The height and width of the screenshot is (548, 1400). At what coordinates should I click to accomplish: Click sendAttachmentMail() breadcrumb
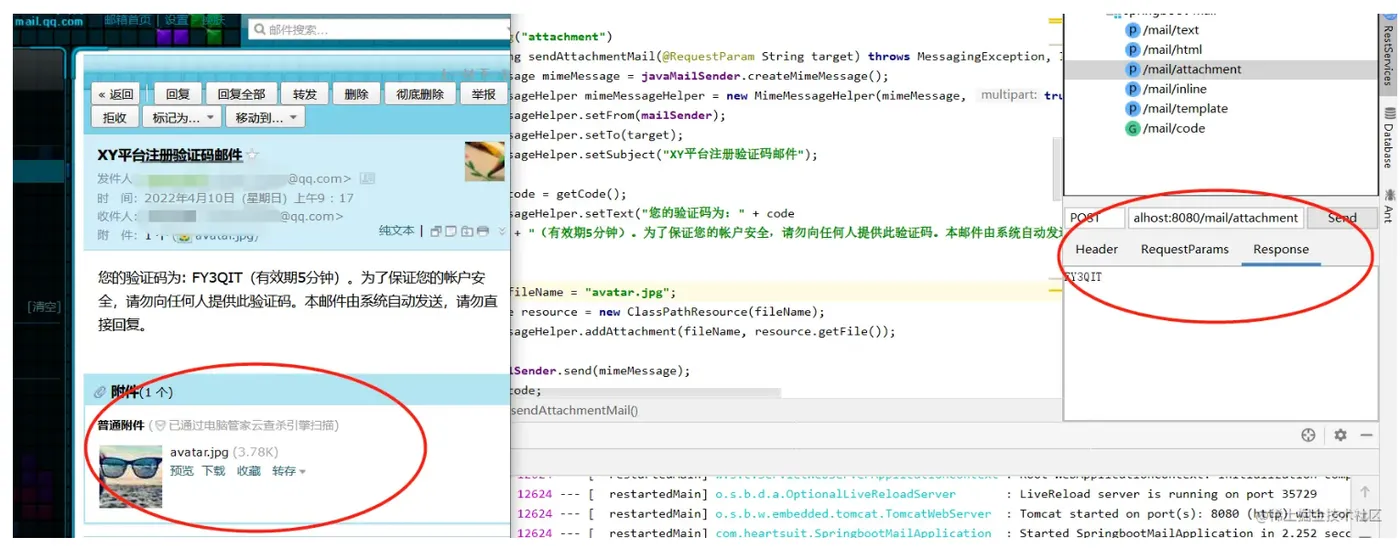(x=574, y=410)
